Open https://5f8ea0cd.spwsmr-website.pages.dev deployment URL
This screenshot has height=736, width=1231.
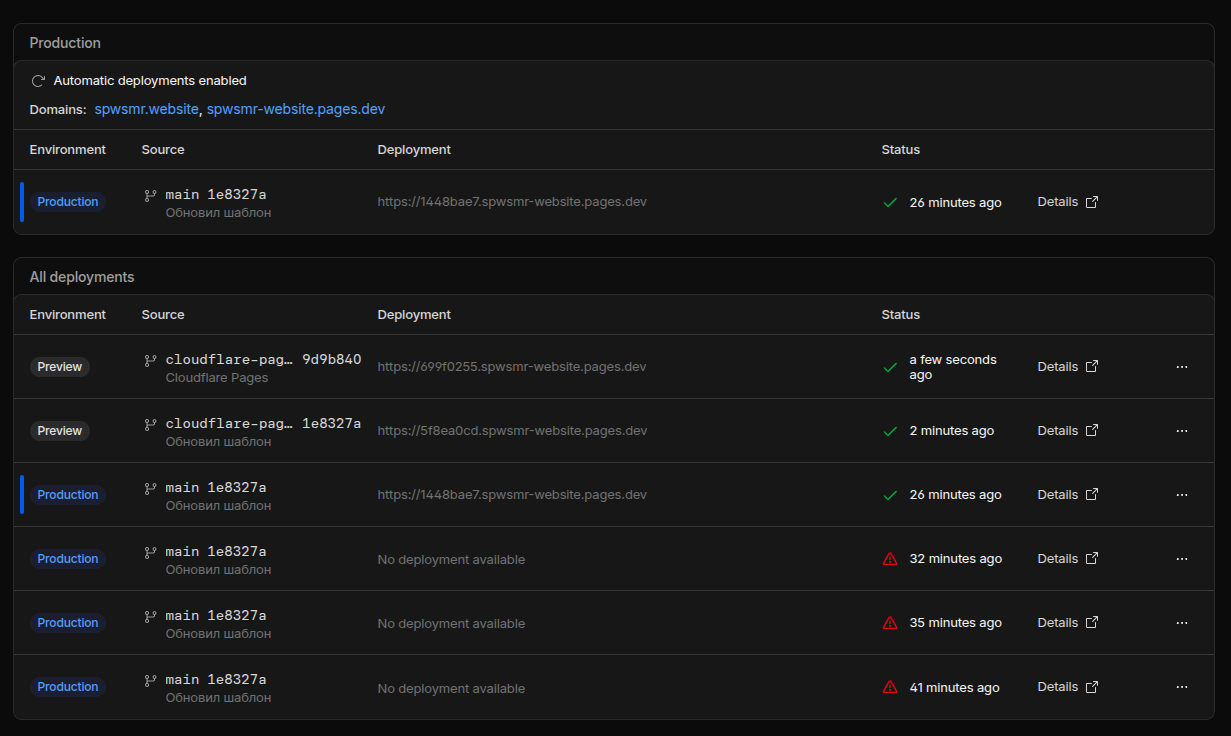512,431
